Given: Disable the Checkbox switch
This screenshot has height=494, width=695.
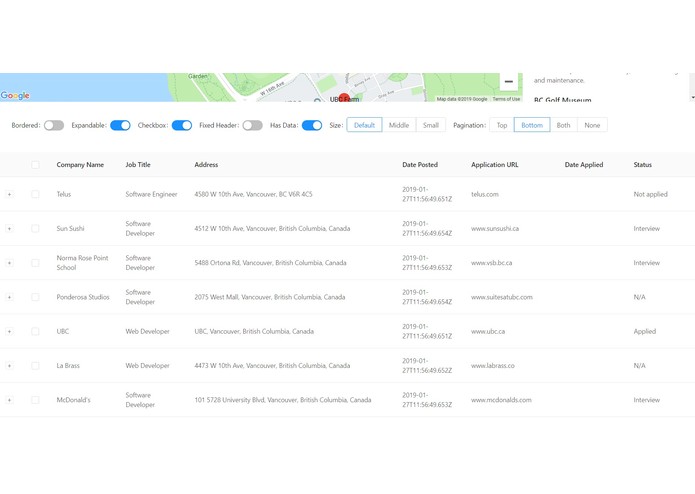Looking at the screenshot, I should point(182,125).
